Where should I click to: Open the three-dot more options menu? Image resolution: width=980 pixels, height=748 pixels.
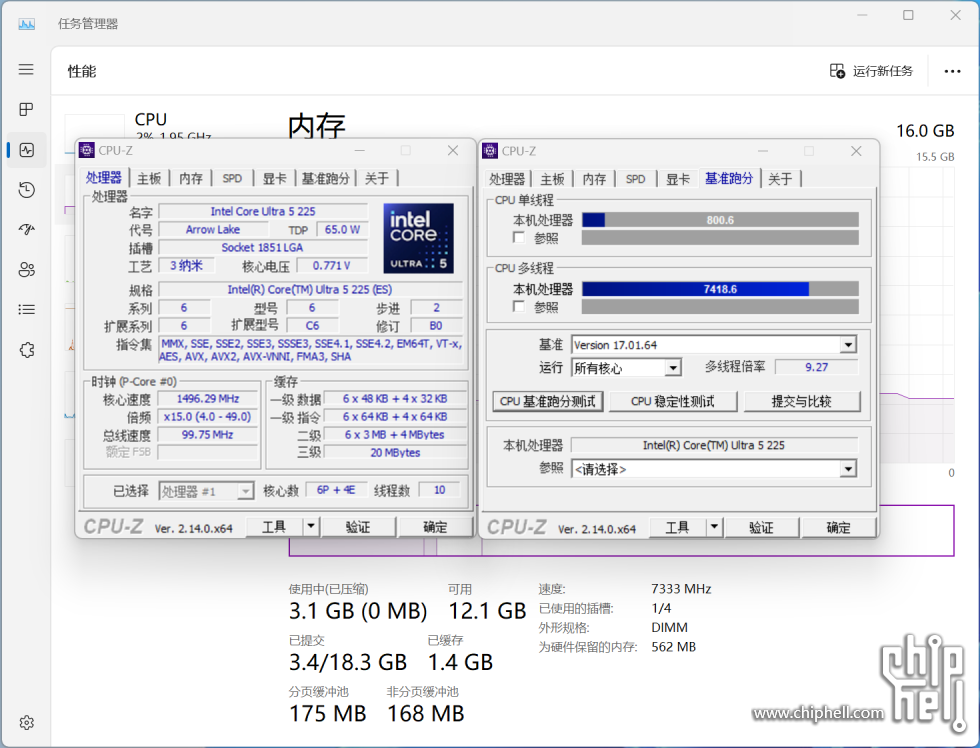point(952,71)
